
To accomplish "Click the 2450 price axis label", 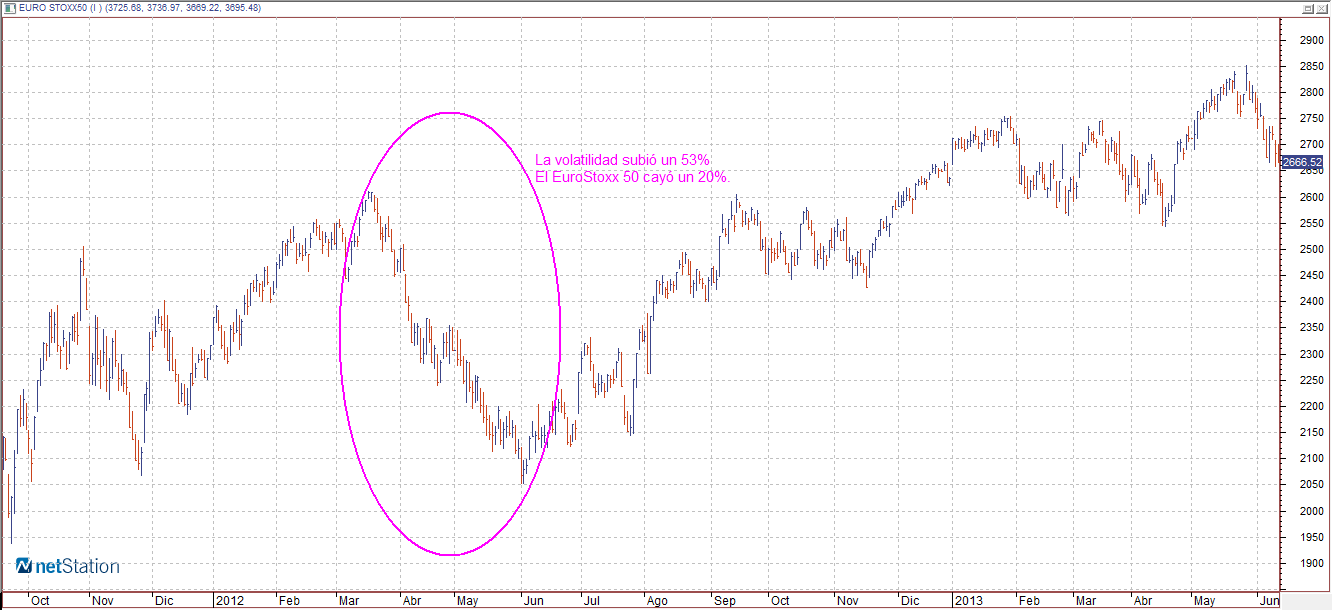I will [x=1310, y=276].
